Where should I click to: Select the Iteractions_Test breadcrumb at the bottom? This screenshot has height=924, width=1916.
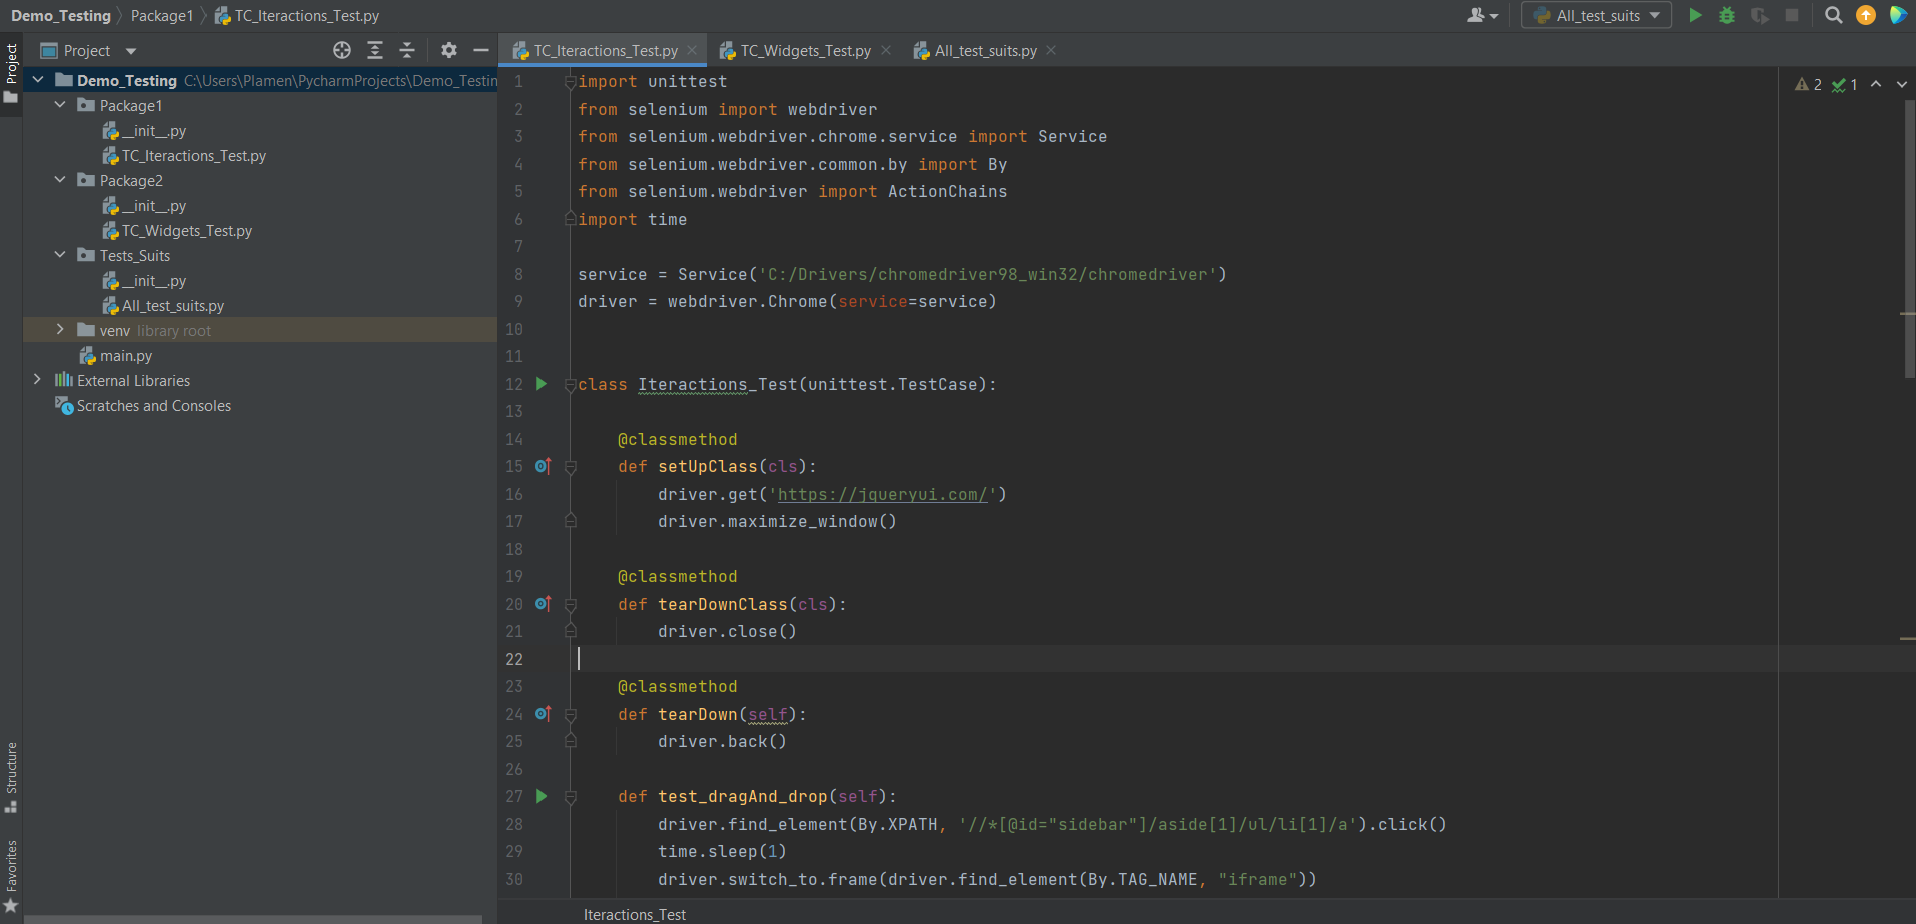[x=634, y=913]
